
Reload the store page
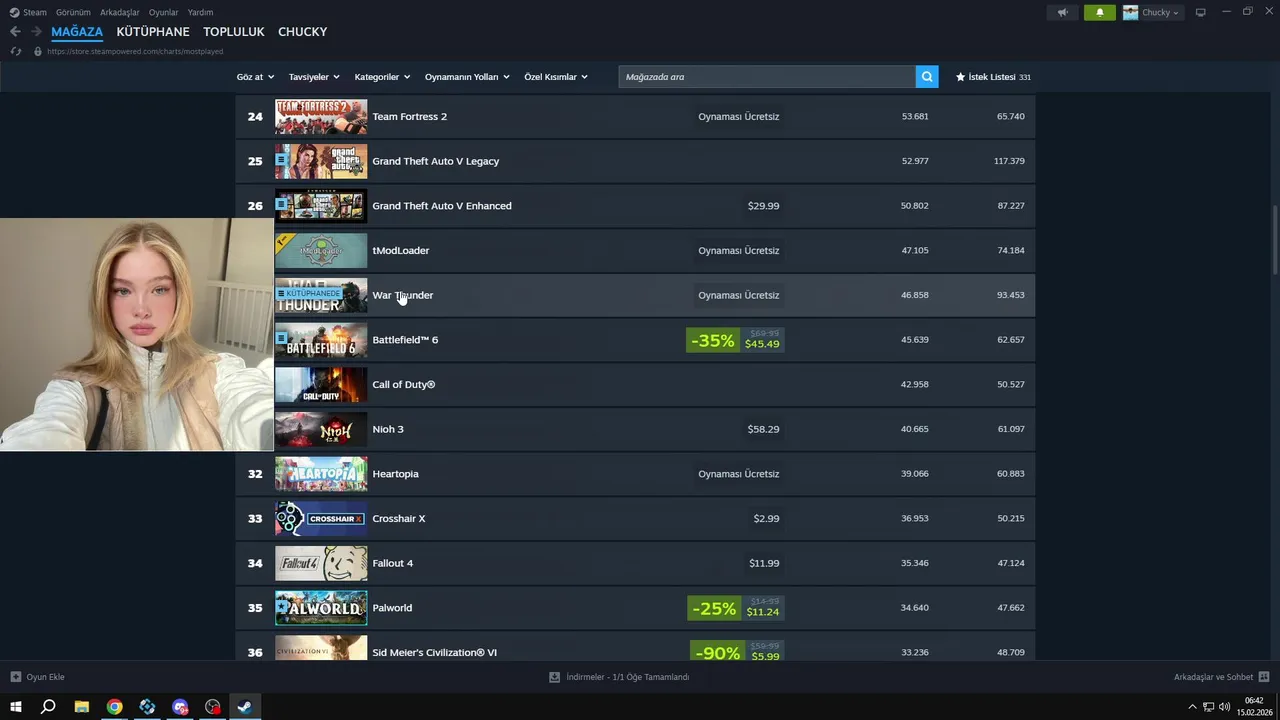click(x=15, y=51)
